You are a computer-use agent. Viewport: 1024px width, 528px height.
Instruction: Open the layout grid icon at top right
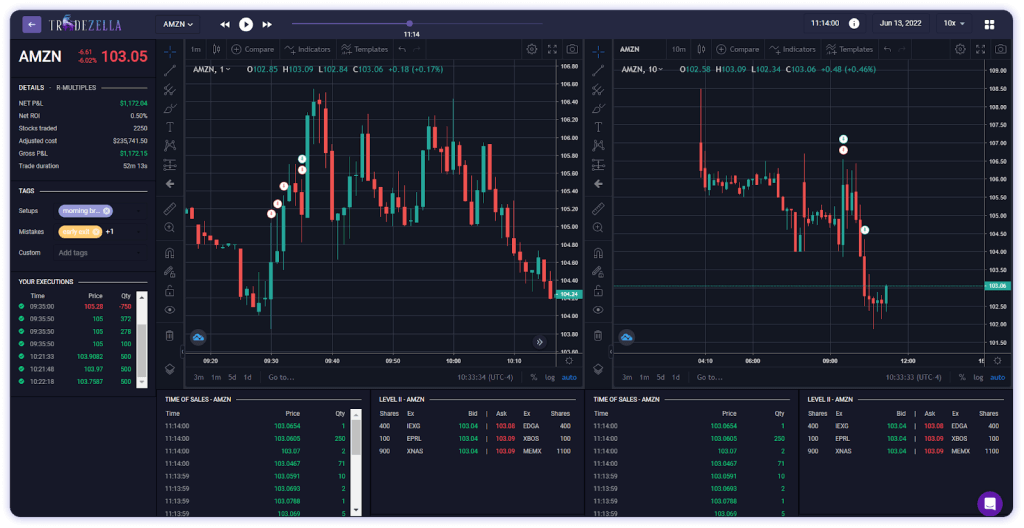click(x=990, y=23)
